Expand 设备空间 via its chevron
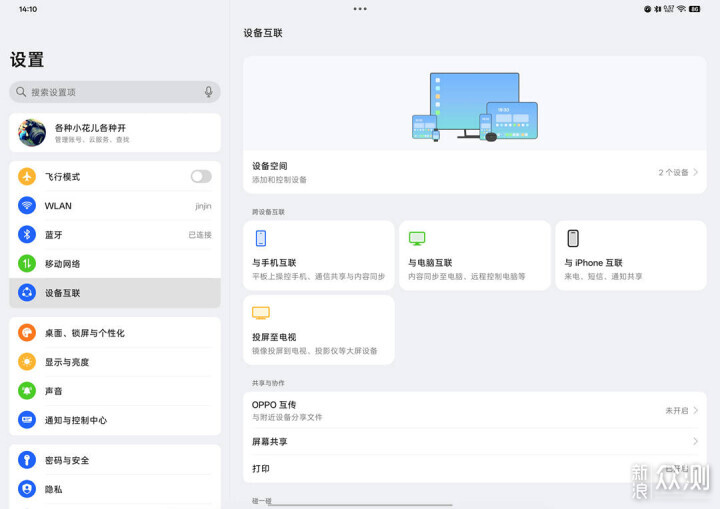 (696, 172)
